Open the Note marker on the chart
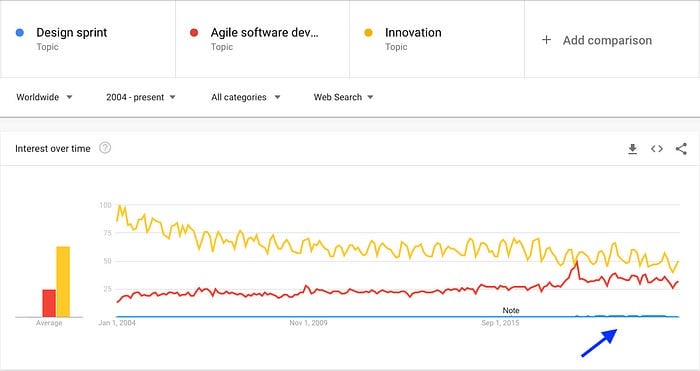 tap(511, 310)
